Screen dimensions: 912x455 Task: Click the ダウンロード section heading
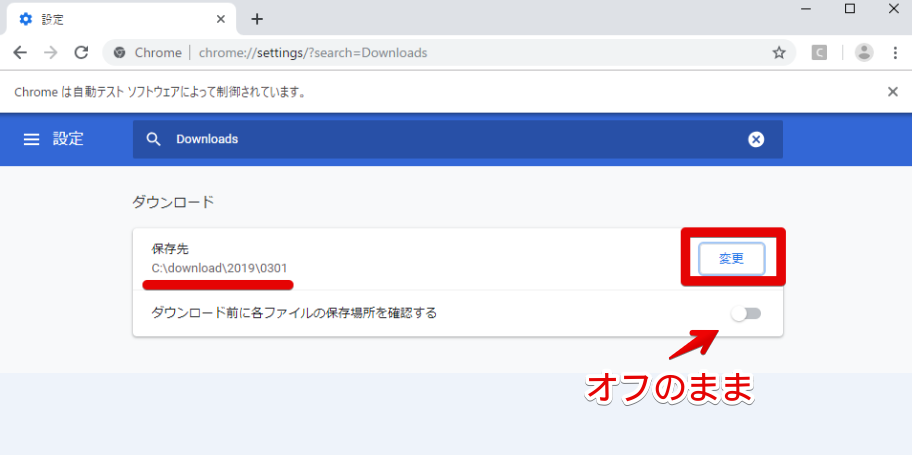pyautogui.click(x=173, y=202)
